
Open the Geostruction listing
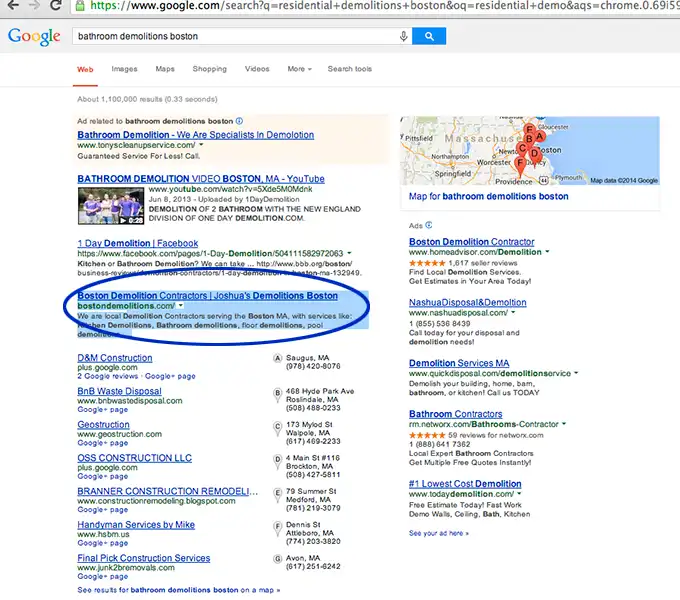pos(103,424)
